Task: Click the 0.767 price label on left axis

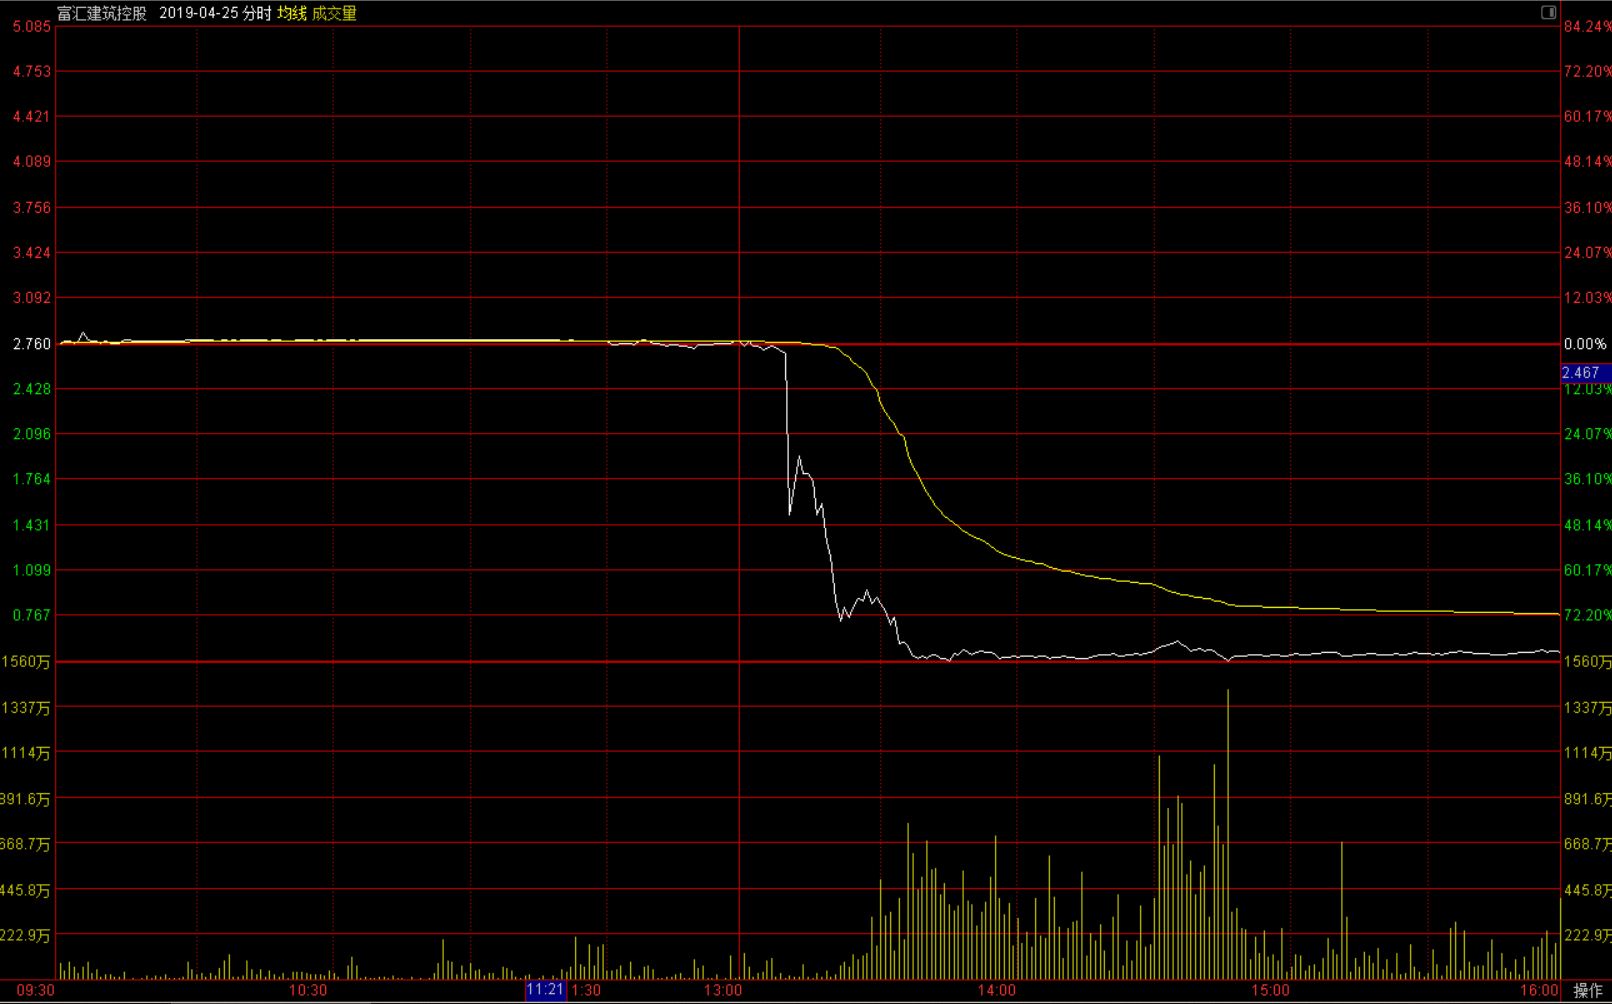Action: (31, 615)
